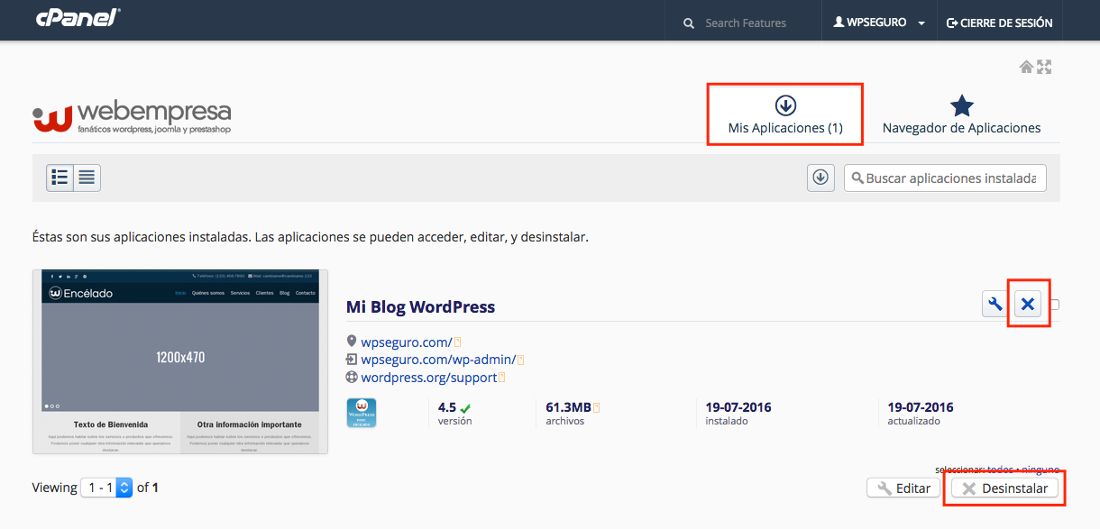Image resolution: width=1100 pixels, height=529 pixels.
Task: Click the WordPress application badge icon
Action: click(x=361, y=413)
